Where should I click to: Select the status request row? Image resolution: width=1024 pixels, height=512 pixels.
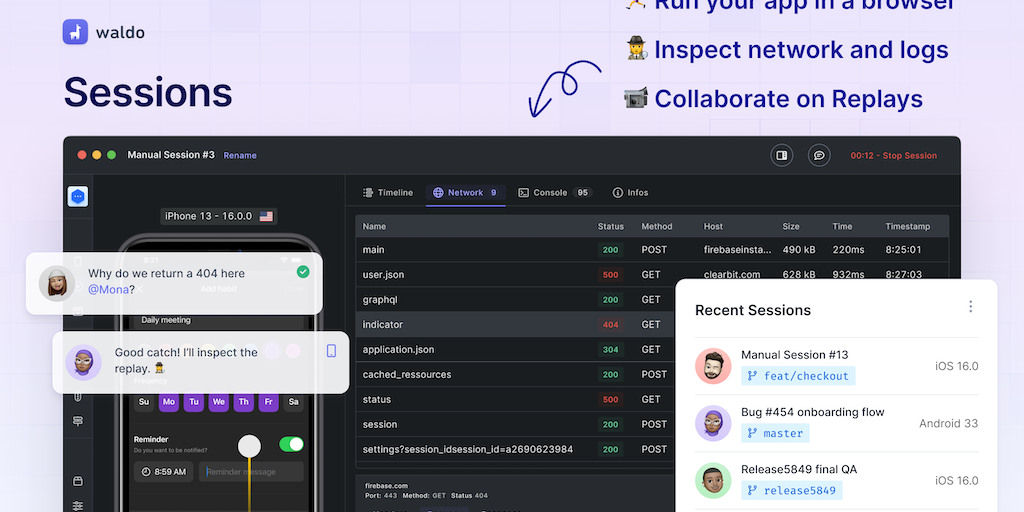tap(516, 399)
